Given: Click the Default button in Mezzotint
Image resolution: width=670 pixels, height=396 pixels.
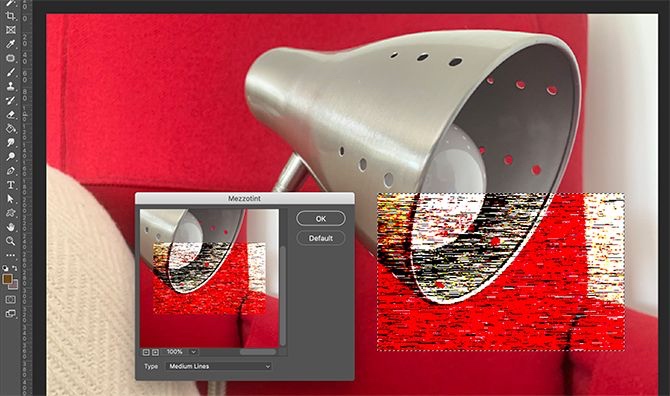Looking at the screenshot, I should click(320, 238).
